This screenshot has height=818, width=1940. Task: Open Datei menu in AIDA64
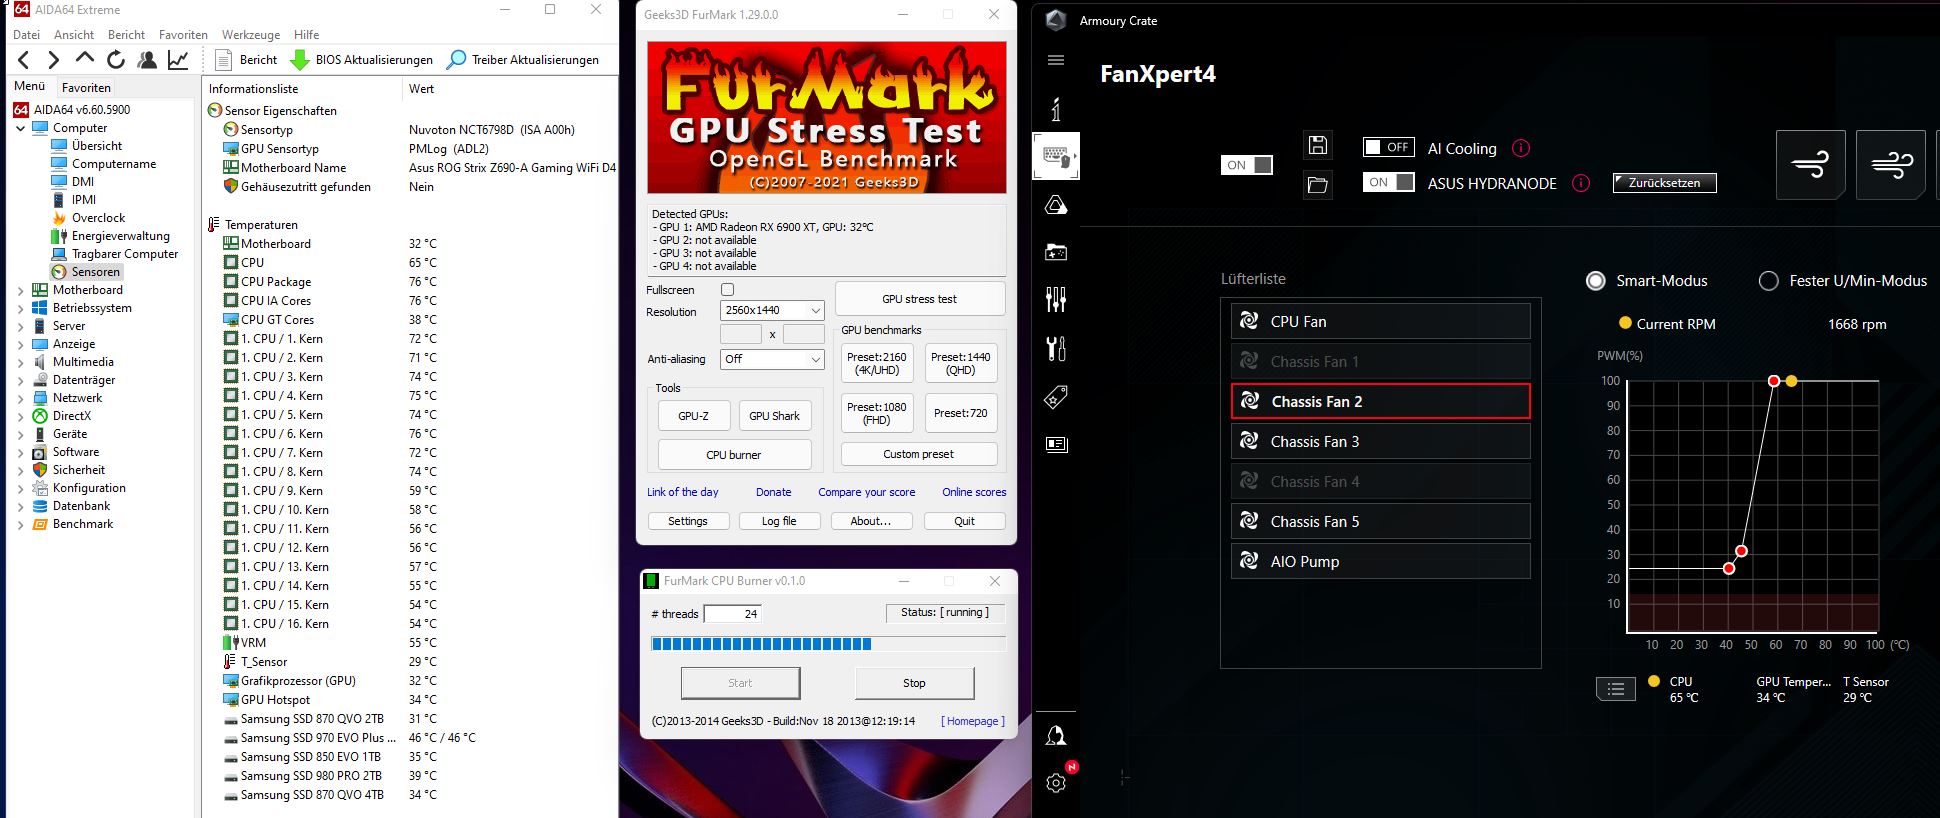27,34
